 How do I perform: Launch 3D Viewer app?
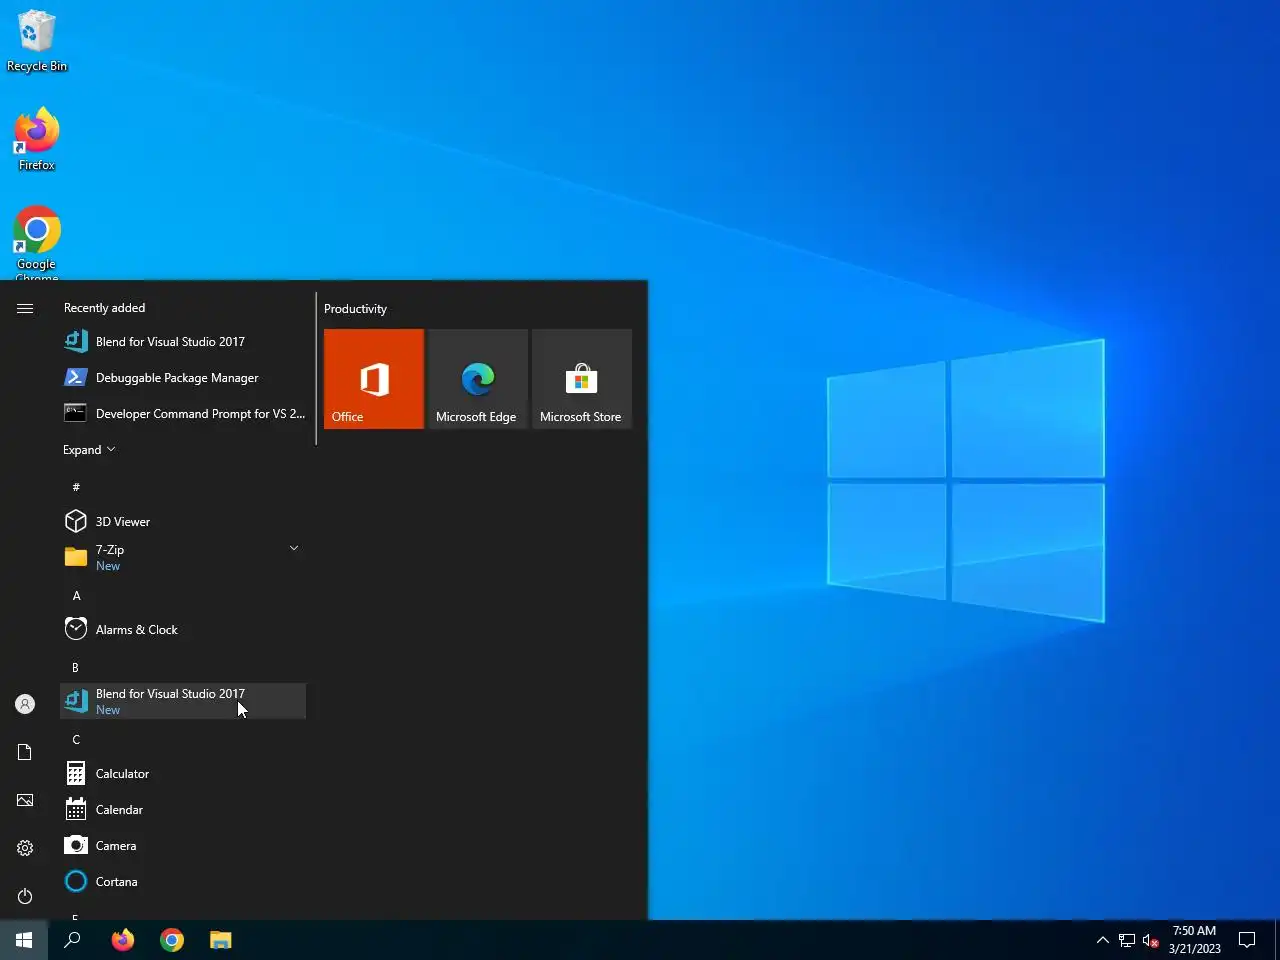coord(183,522)
